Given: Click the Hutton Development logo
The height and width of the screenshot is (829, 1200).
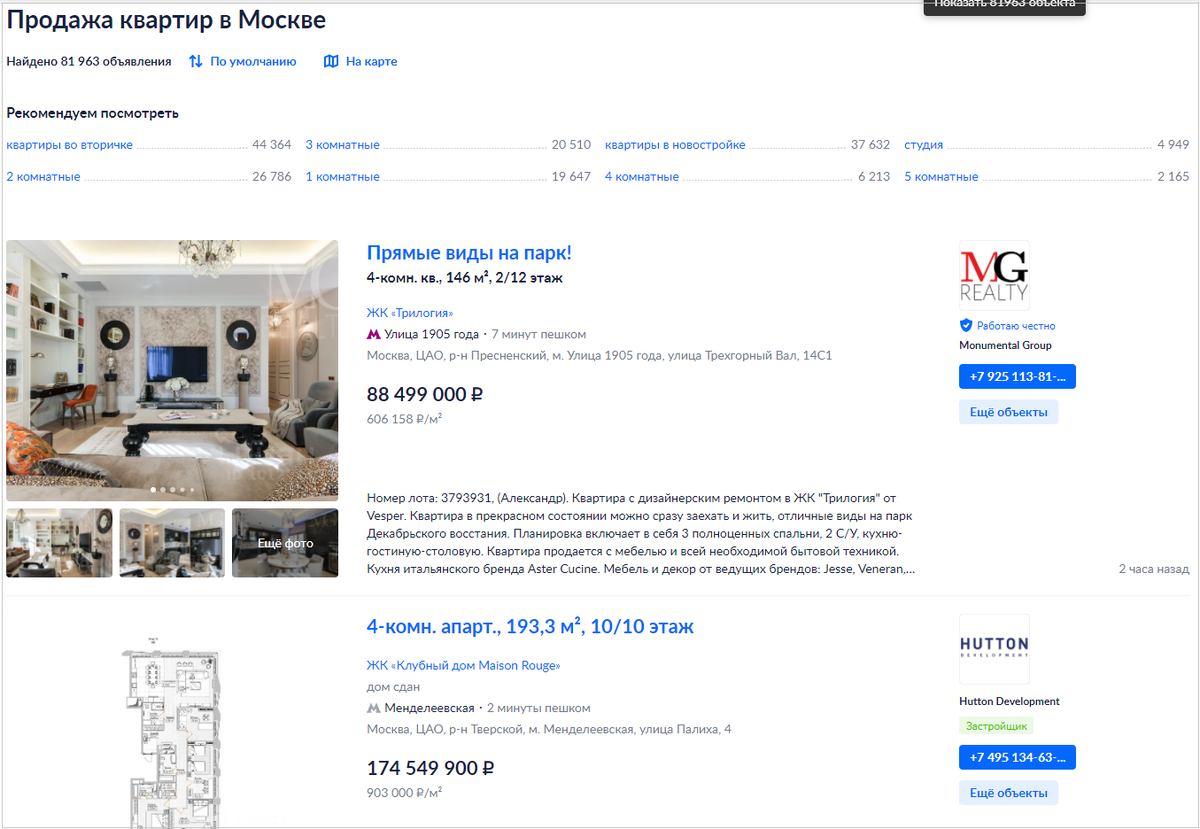Looking at the screenshot, I should (x=994, y=649).
